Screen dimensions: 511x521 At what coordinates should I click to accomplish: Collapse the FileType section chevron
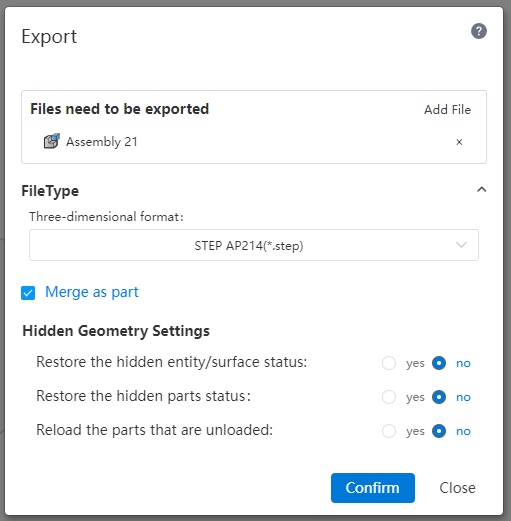(481, 190)
